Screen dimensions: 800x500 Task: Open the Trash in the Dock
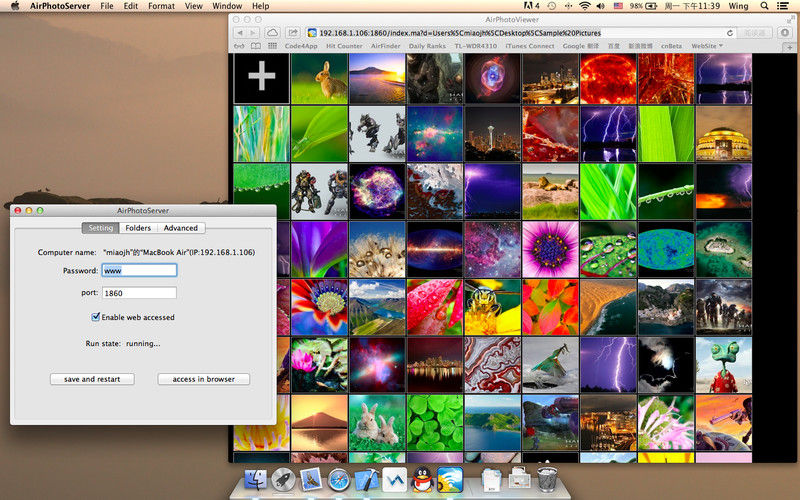547,479
